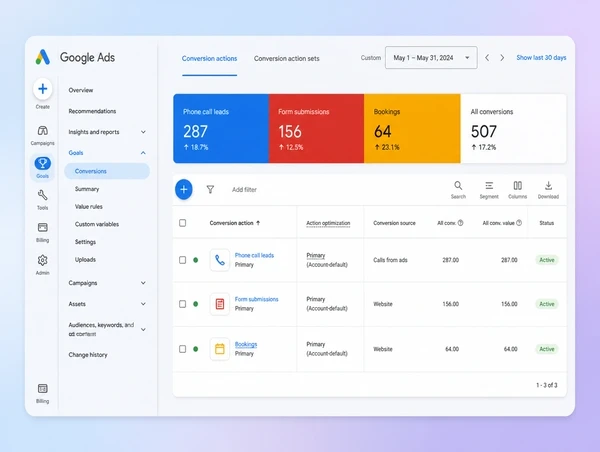Open the Admin gear icon
This screenshot has height=452, width=600.
tap(42, 260)
